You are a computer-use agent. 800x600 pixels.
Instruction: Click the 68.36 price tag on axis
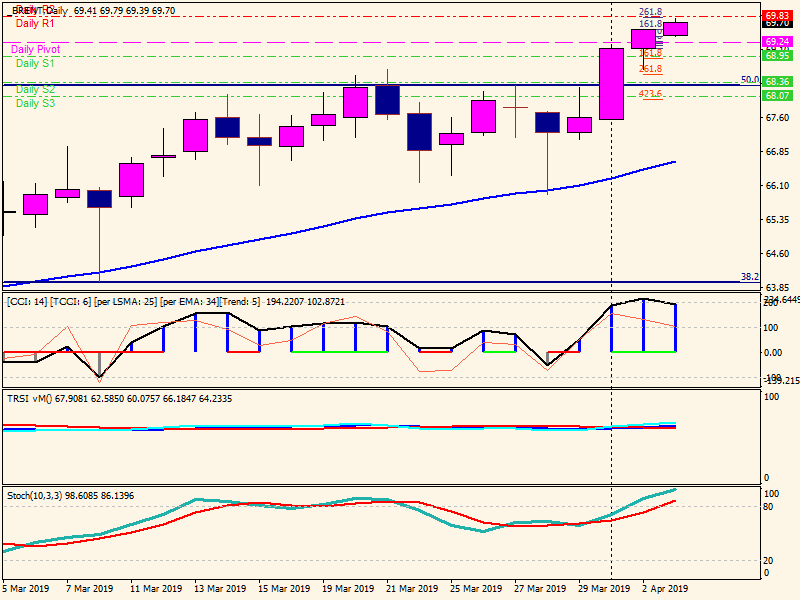pos(777,82)
